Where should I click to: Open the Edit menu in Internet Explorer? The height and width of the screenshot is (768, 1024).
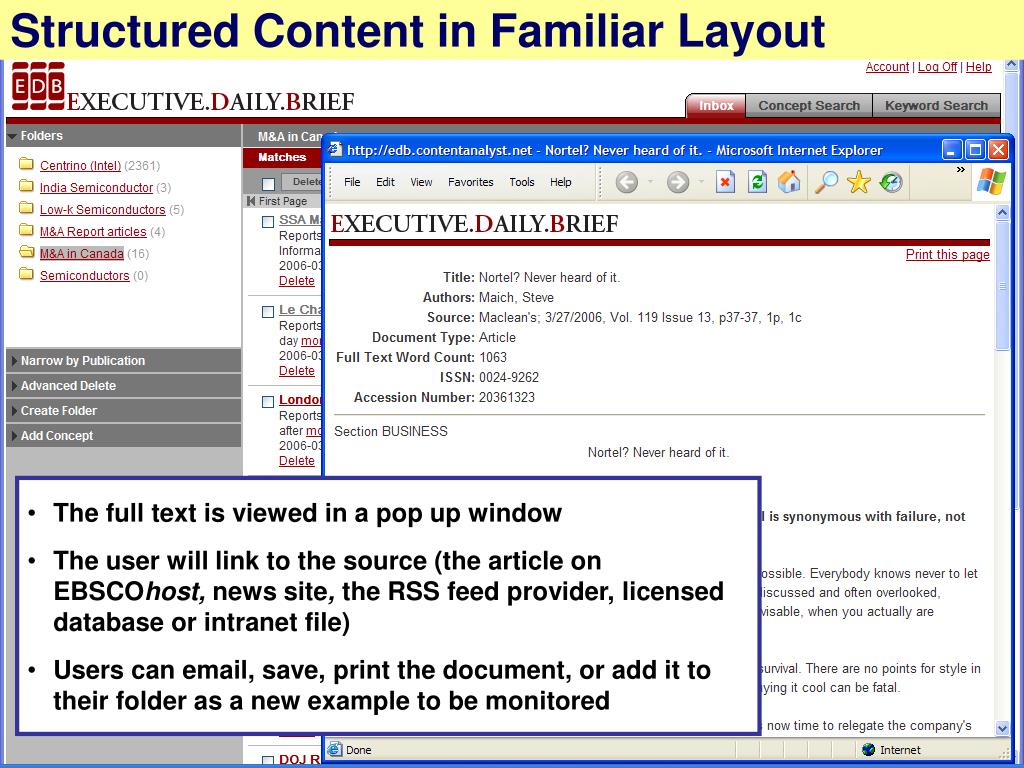click(x=385, y=182)
